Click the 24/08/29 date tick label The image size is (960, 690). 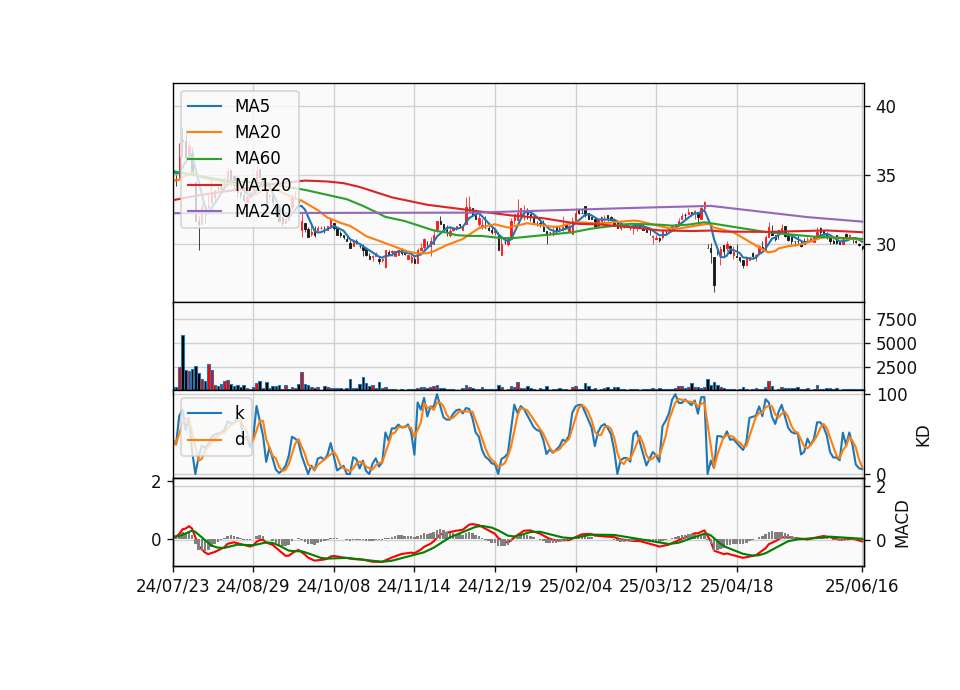(253, 586)
